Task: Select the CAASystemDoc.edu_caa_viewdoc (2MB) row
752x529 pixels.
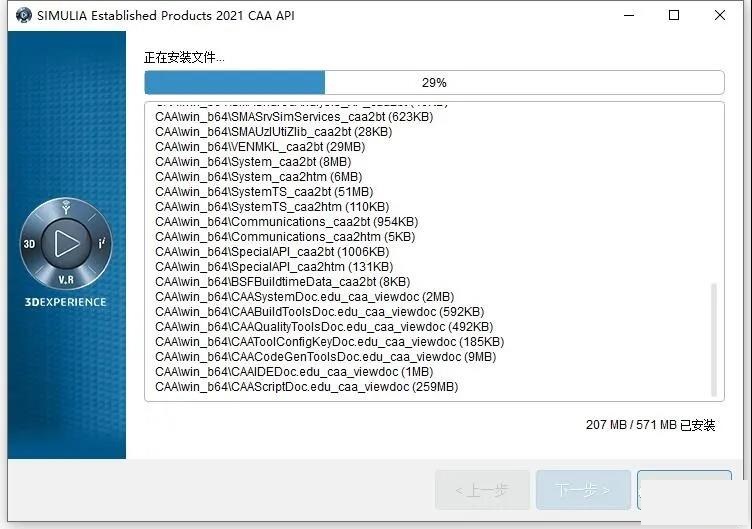Action: coord(305,296)
